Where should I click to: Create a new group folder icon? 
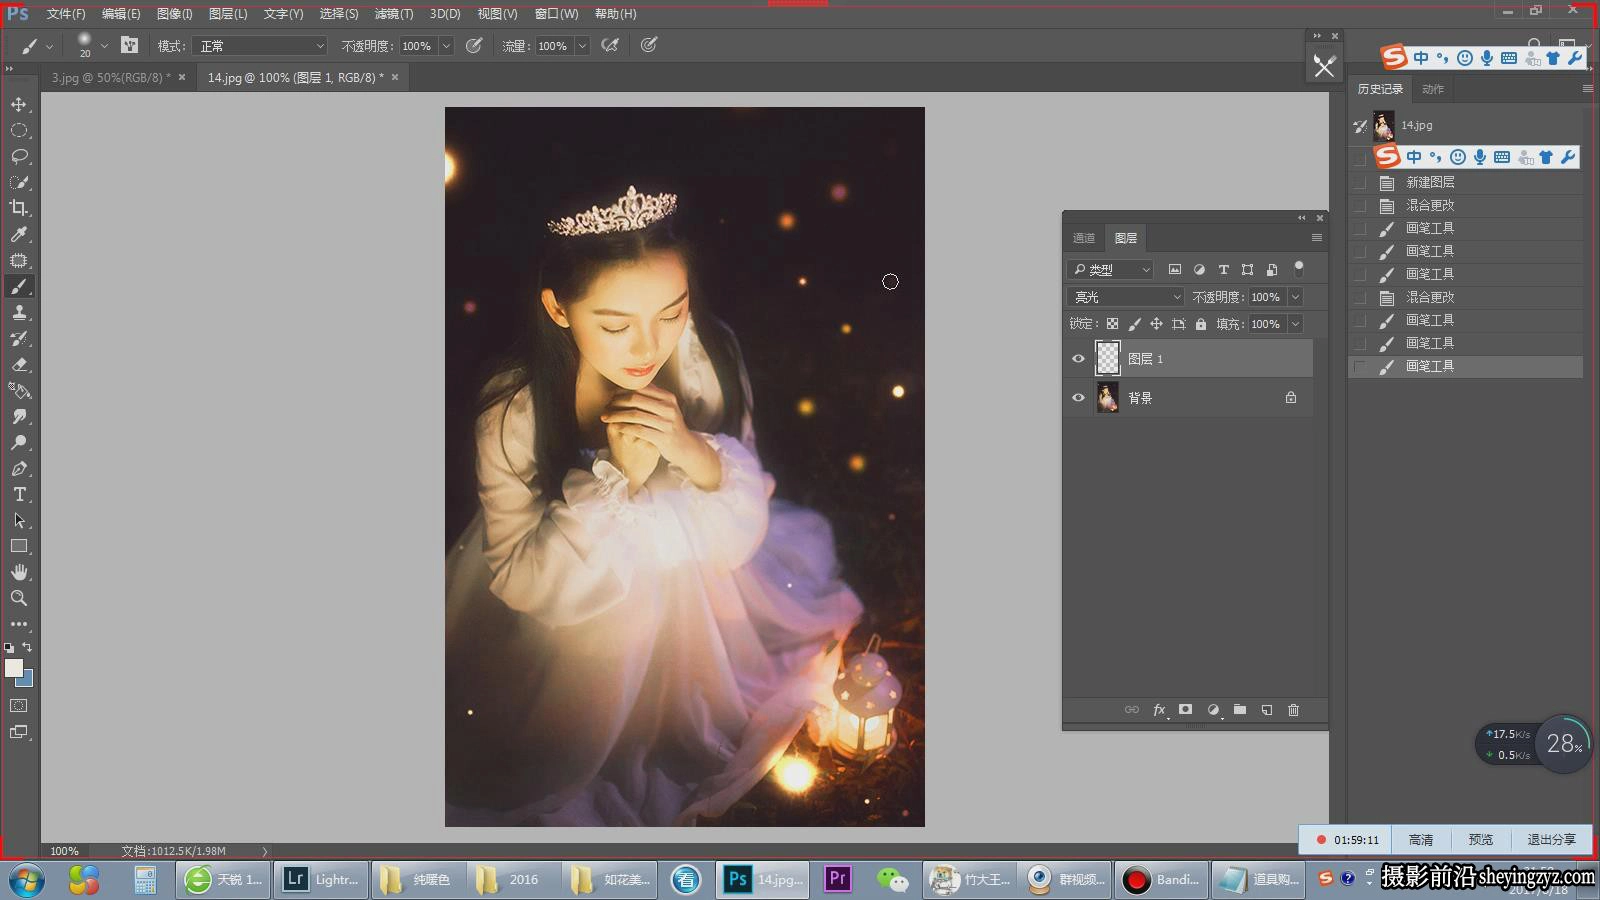pos(1240,709)
